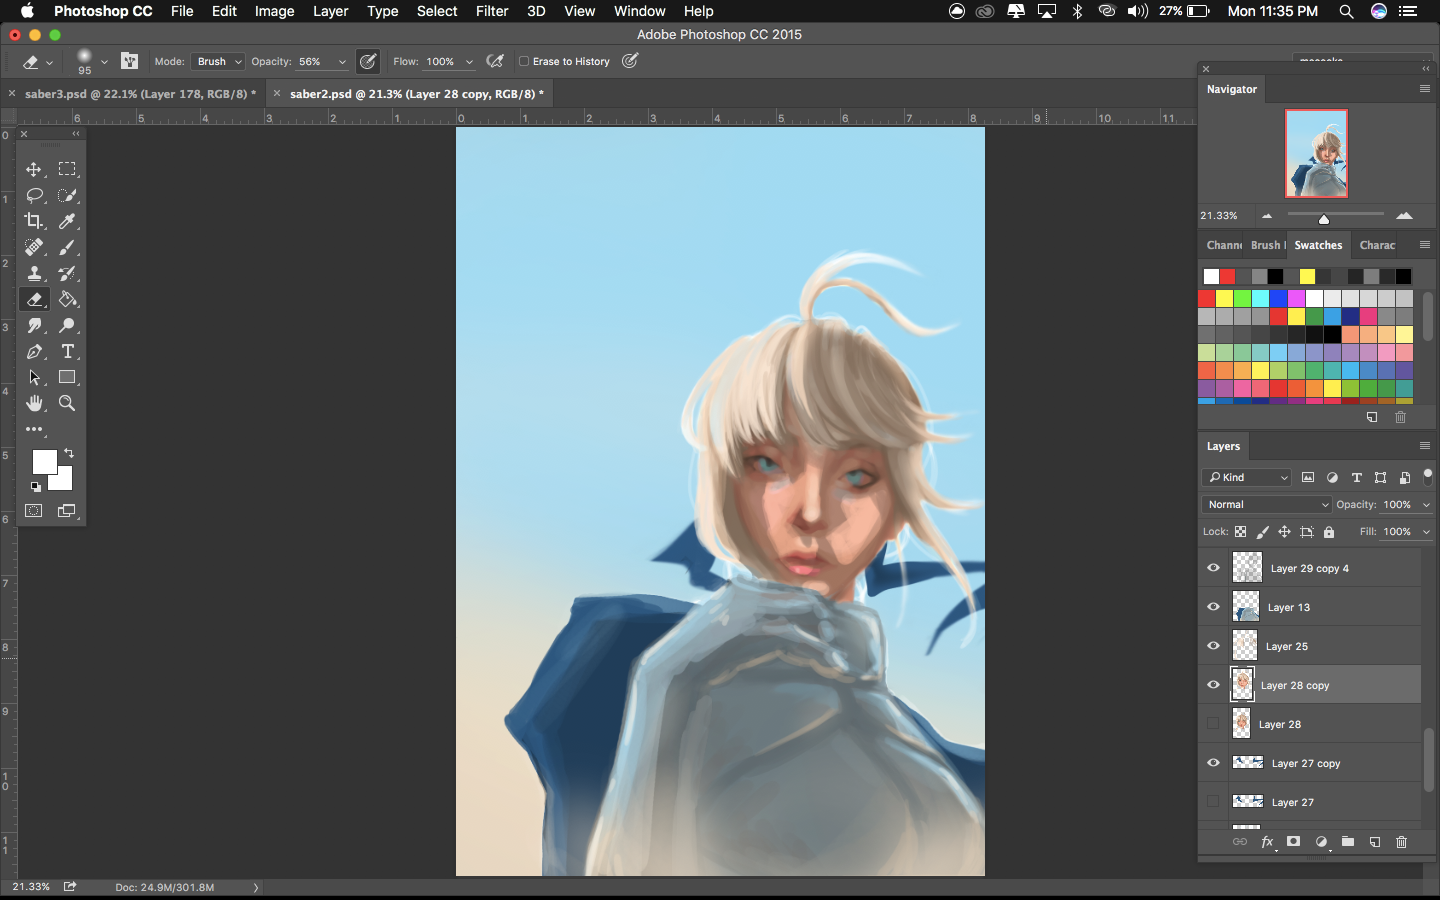The height and width of the screenshot is (900, 1440).
Task: Open the layer filter Kind dropdown
Action: point(1247,477)
